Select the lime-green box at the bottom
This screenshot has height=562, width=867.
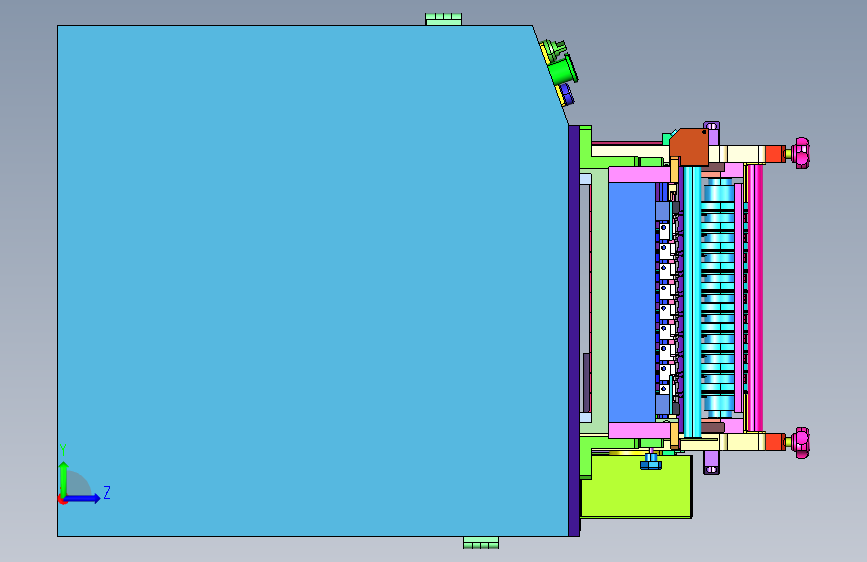point(636,486)
